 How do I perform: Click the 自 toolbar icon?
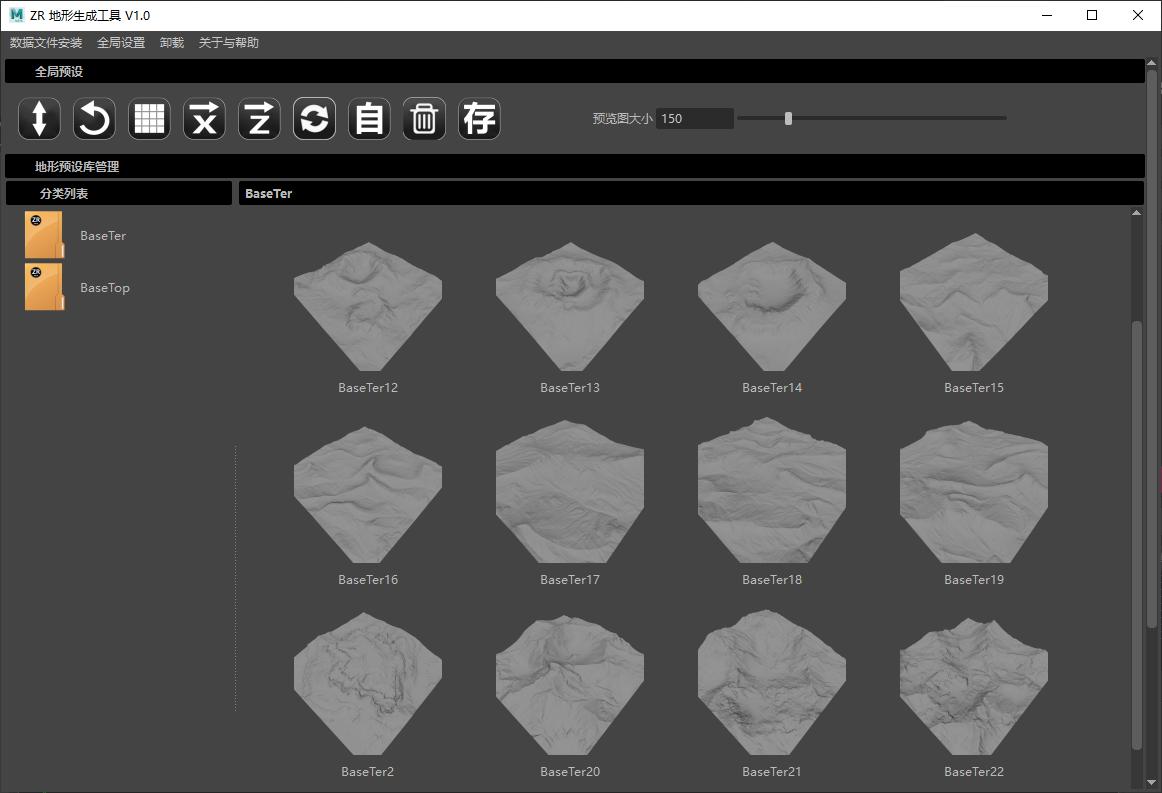369,119
